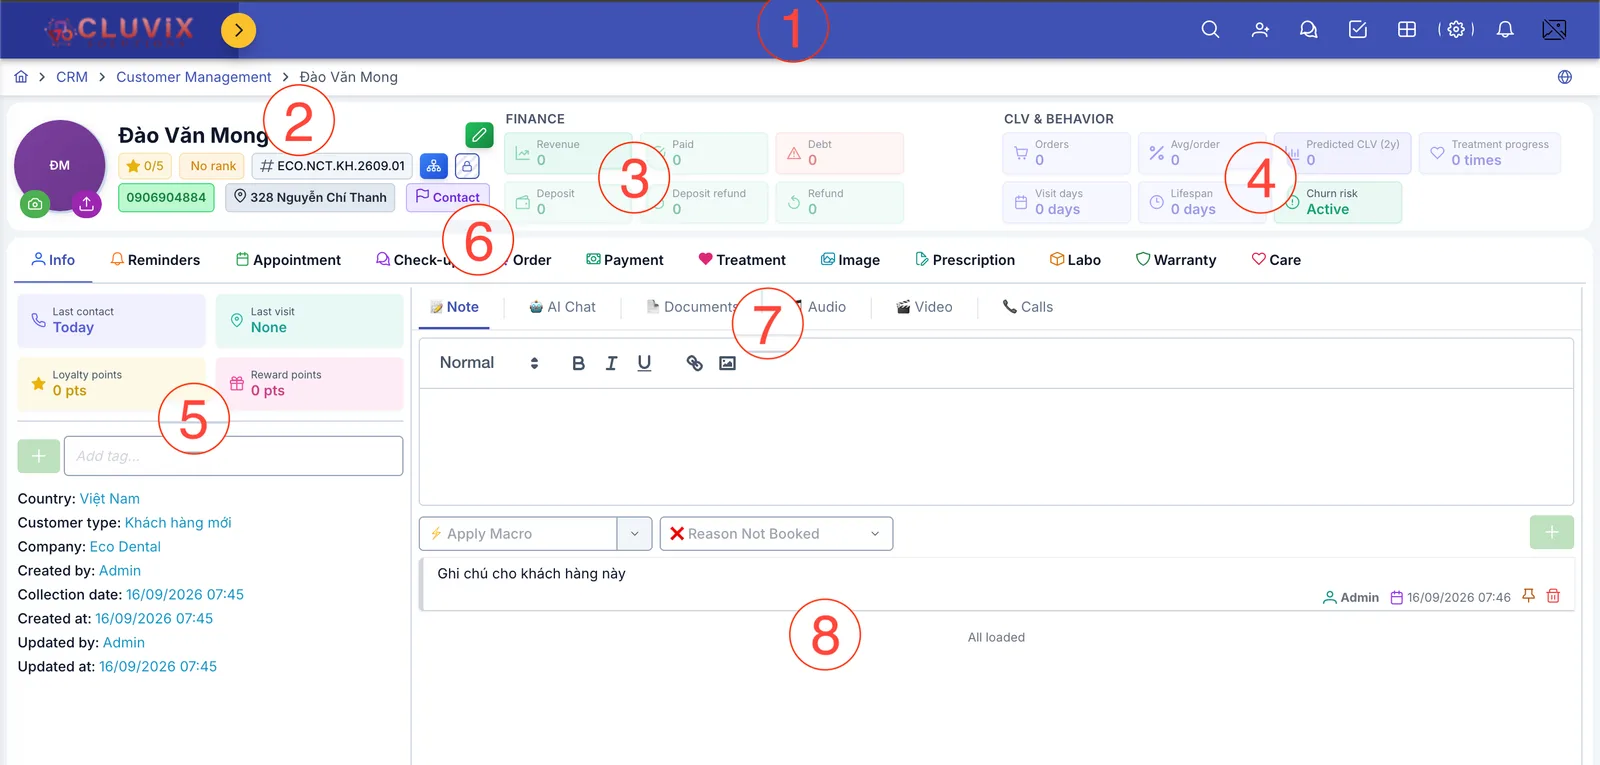Open the grid apps icon in header
This screenshot has width=1600, height=765.
[1407, 29]
